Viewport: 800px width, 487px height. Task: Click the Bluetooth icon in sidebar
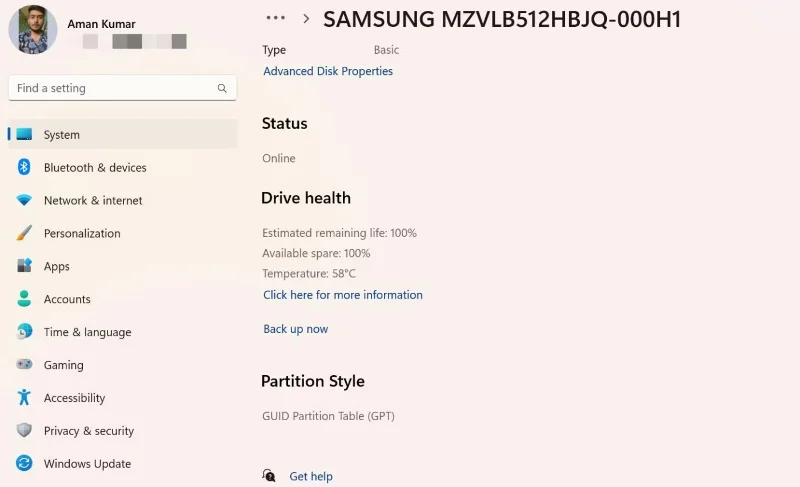tap(24, 167)
